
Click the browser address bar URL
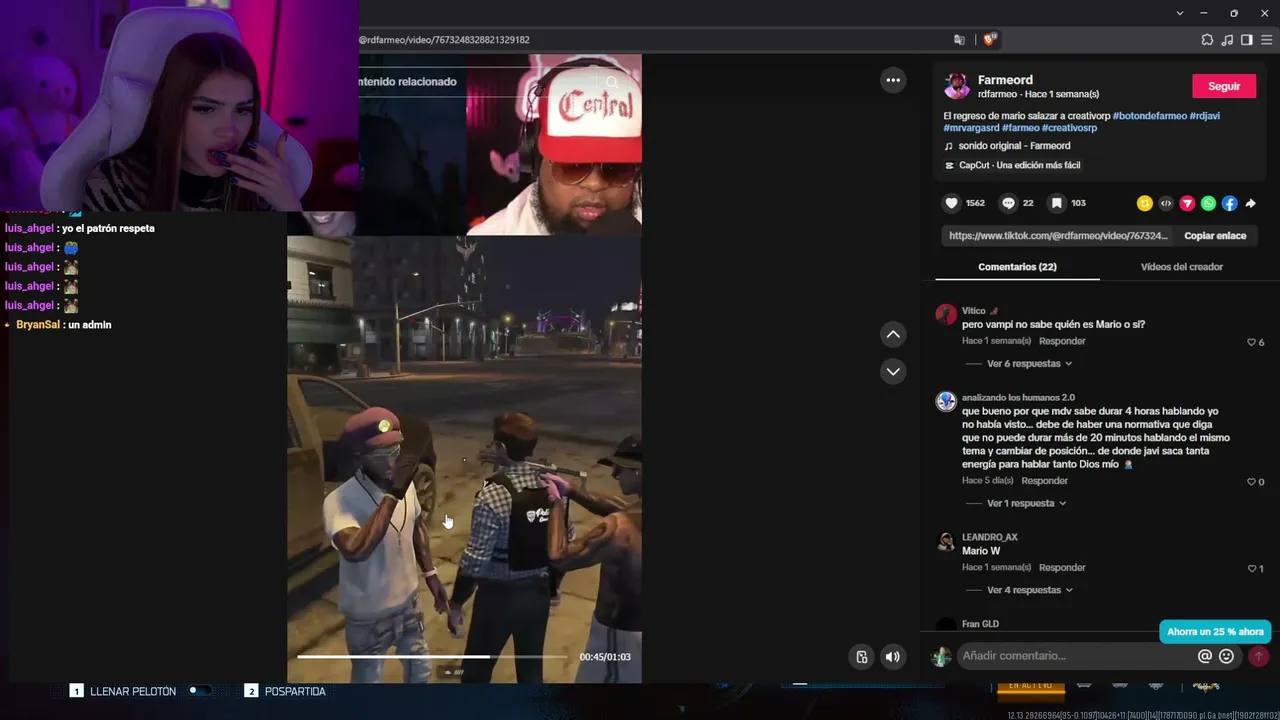[x=444, y=40]
